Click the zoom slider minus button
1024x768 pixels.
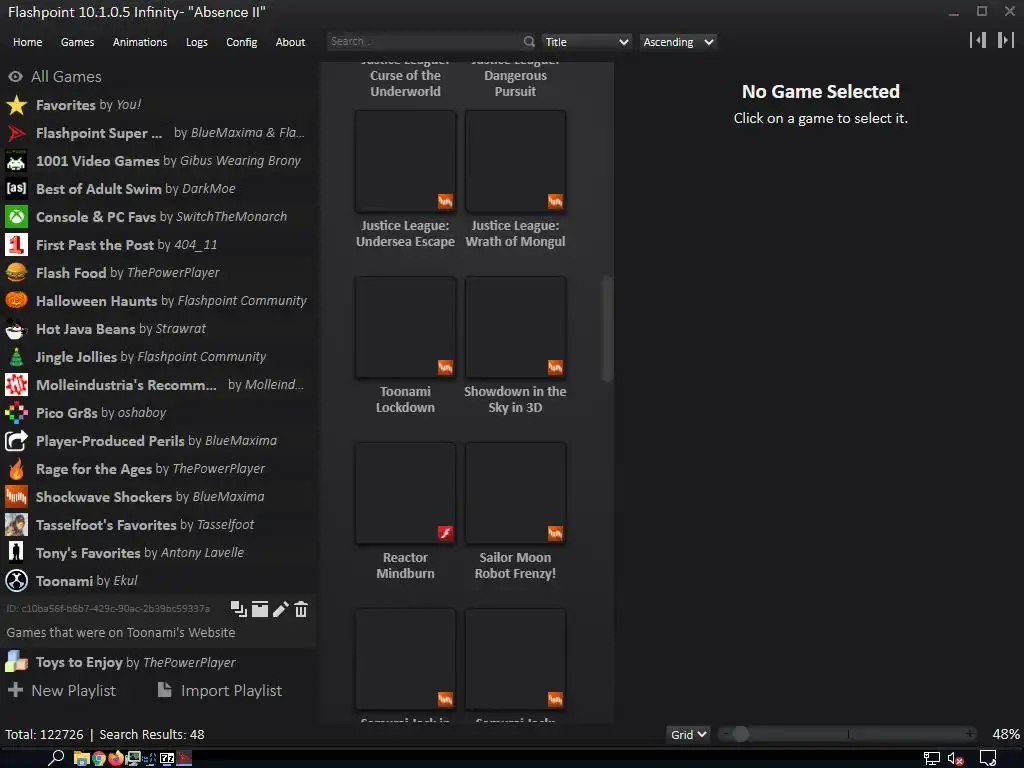point(725,734)
